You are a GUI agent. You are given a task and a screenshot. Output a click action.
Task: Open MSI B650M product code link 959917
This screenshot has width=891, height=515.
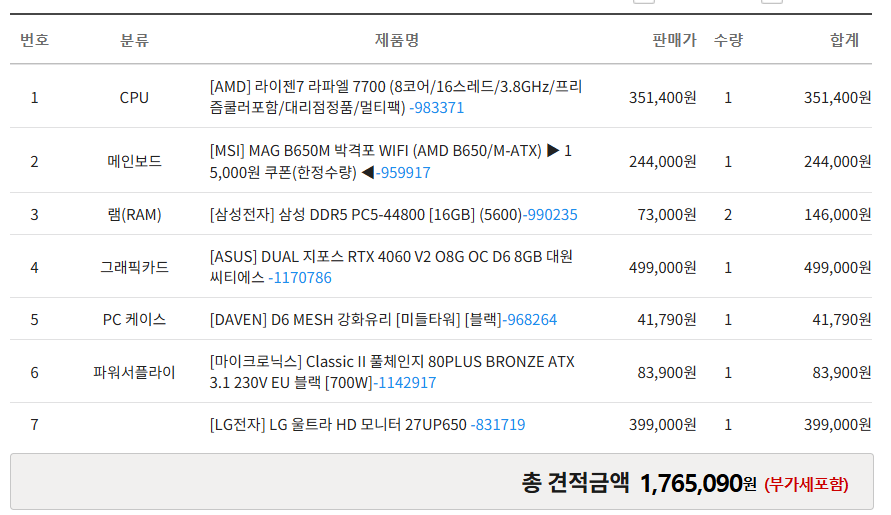click(403, 172)
